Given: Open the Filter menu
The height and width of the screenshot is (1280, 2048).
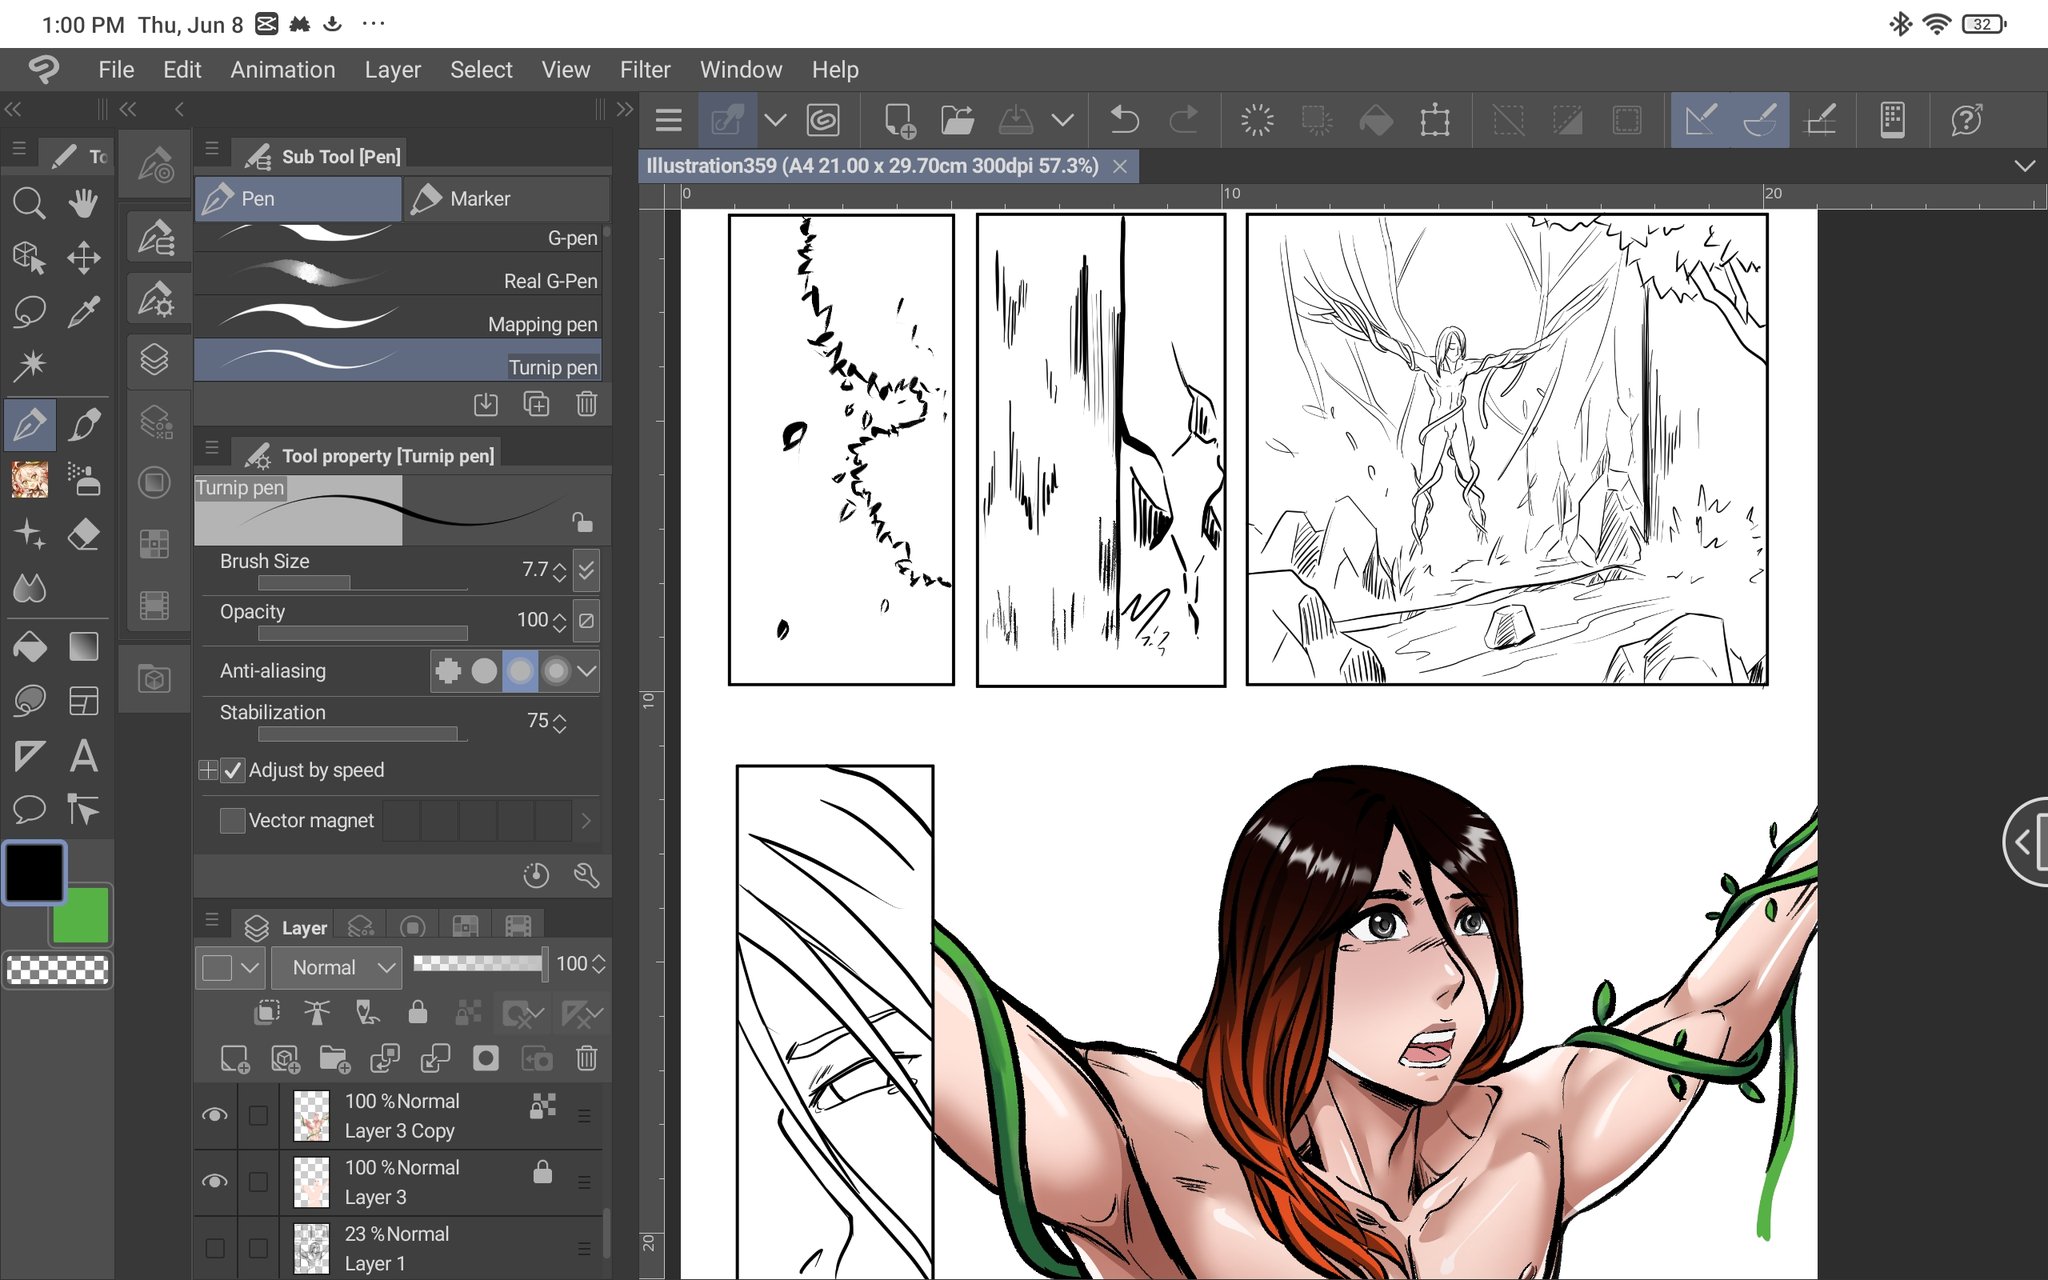Looking at the screenshot, I should tap(644, 70).
